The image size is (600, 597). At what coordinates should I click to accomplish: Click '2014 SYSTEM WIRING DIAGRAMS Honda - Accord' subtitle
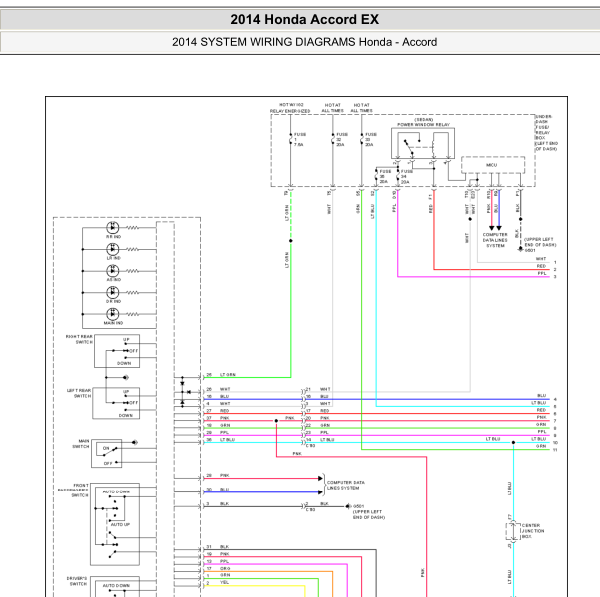305,42
